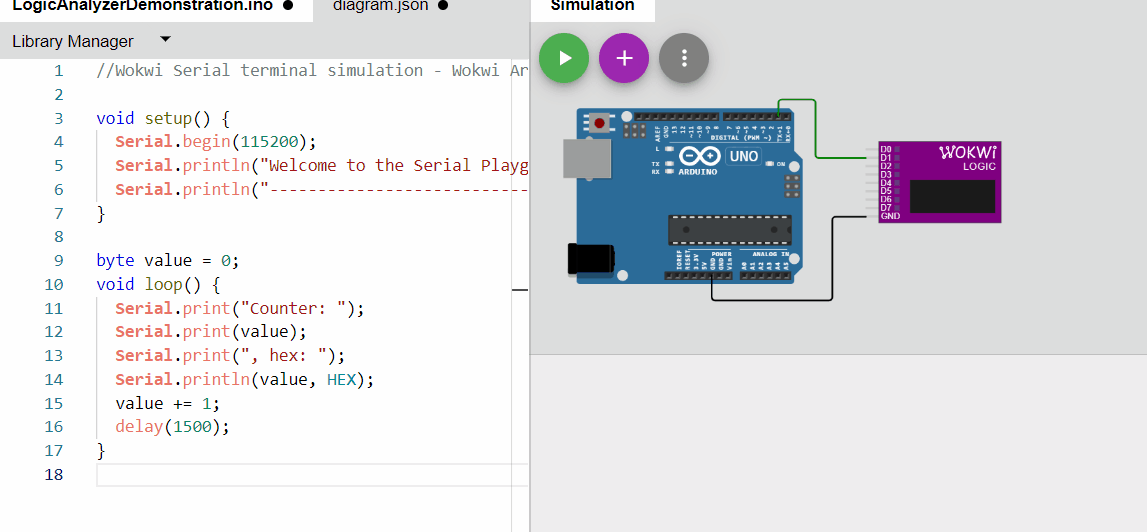Click the Arduino DC power jack
1147x532 pixels.
[x=592, y=259]
